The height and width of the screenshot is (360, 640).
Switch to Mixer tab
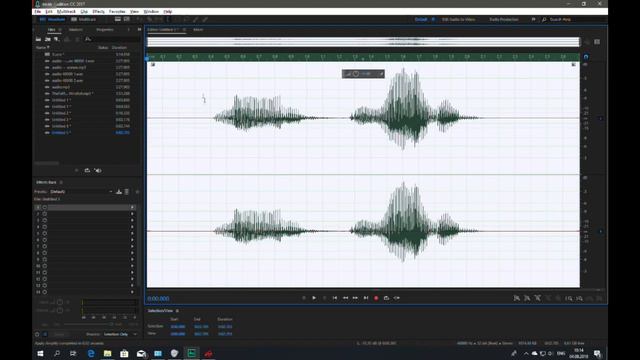(198, 29)
